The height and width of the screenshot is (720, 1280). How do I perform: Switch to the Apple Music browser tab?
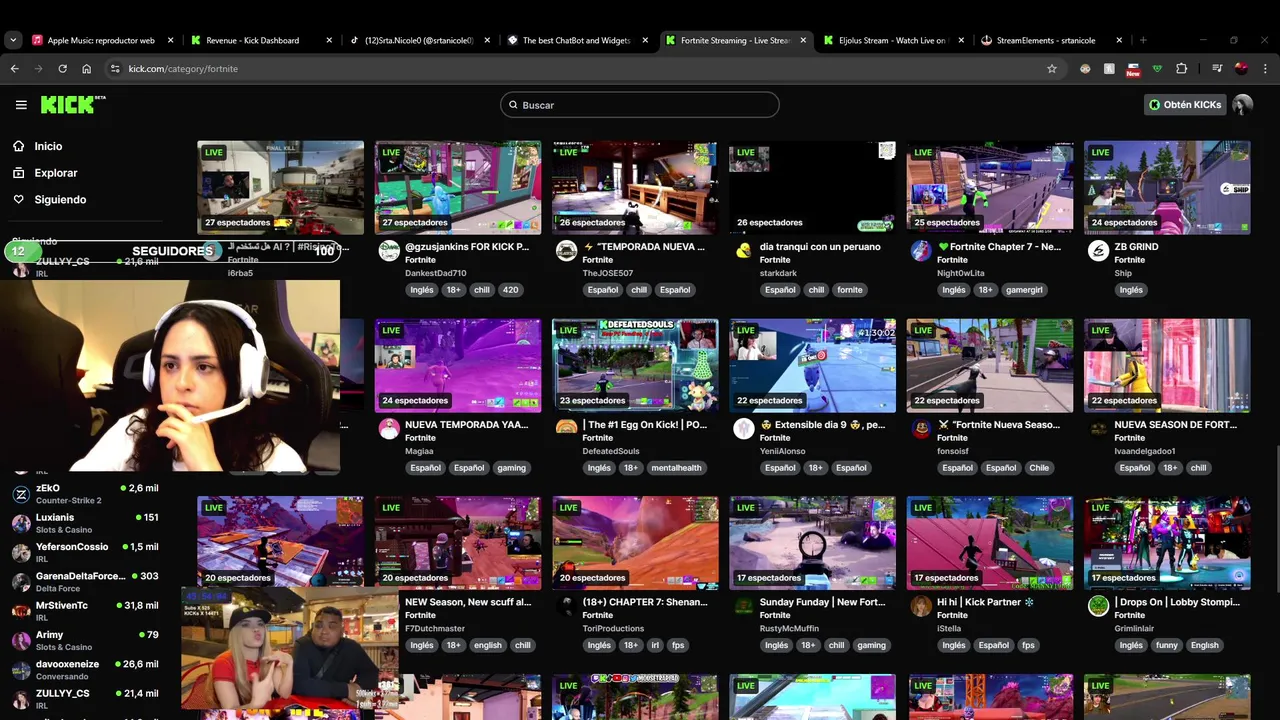[x=101, y=40]
